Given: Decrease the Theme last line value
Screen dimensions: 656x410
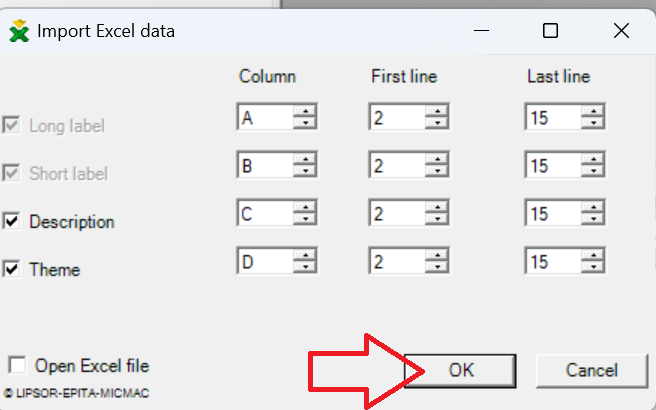Looking at the screenshot, I should [x=593, y=266].
